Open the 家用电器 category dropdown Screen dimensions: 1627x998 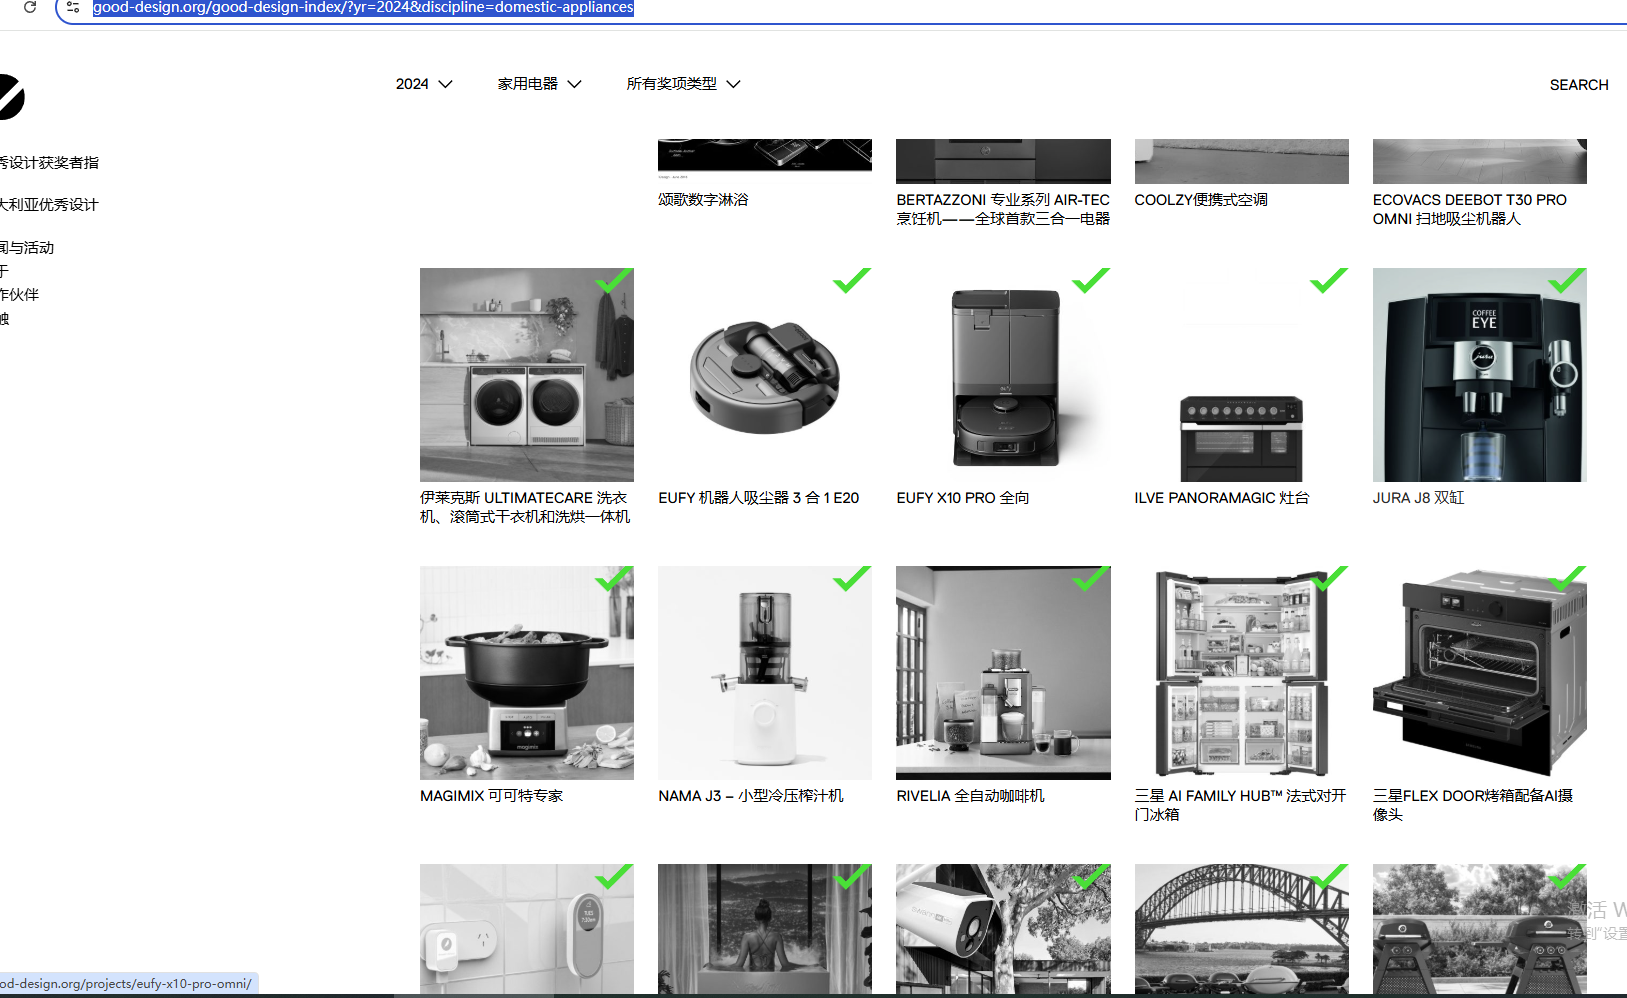click(539, 84)
